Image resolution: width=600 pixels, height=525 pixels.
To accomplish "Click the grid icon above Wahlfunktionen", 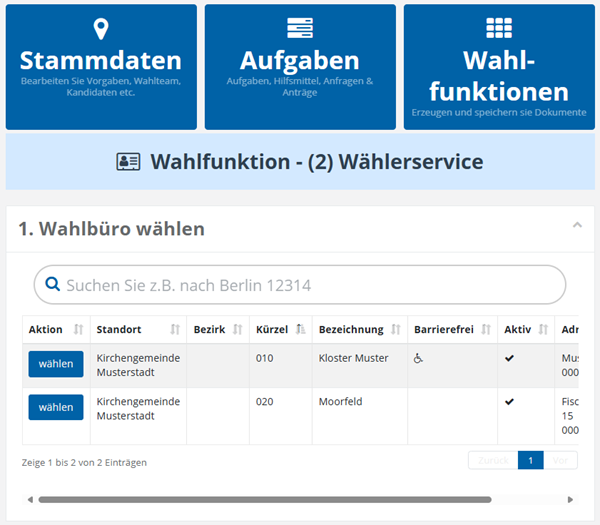I will point(498,28).
